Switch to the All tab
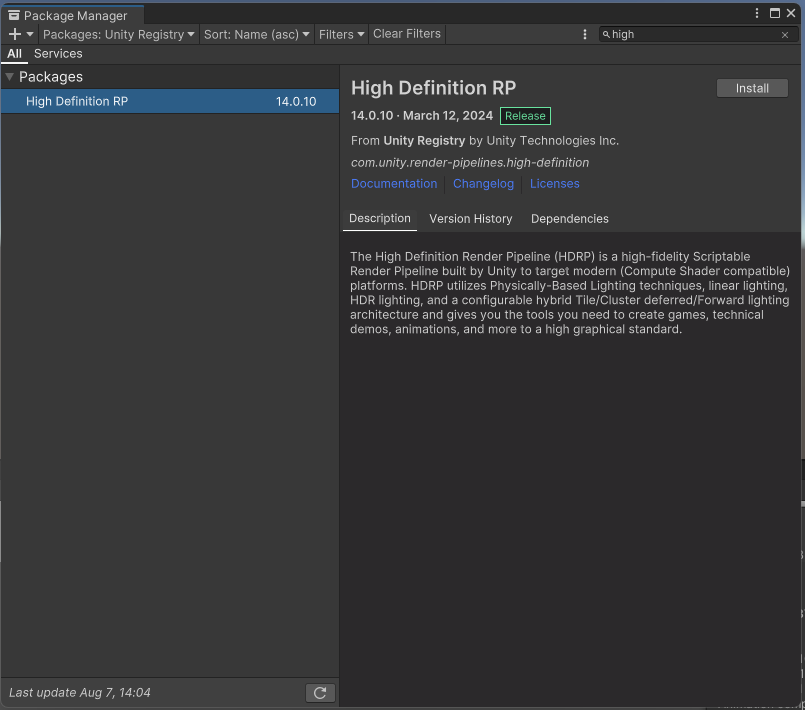 [x=15, y=54]
